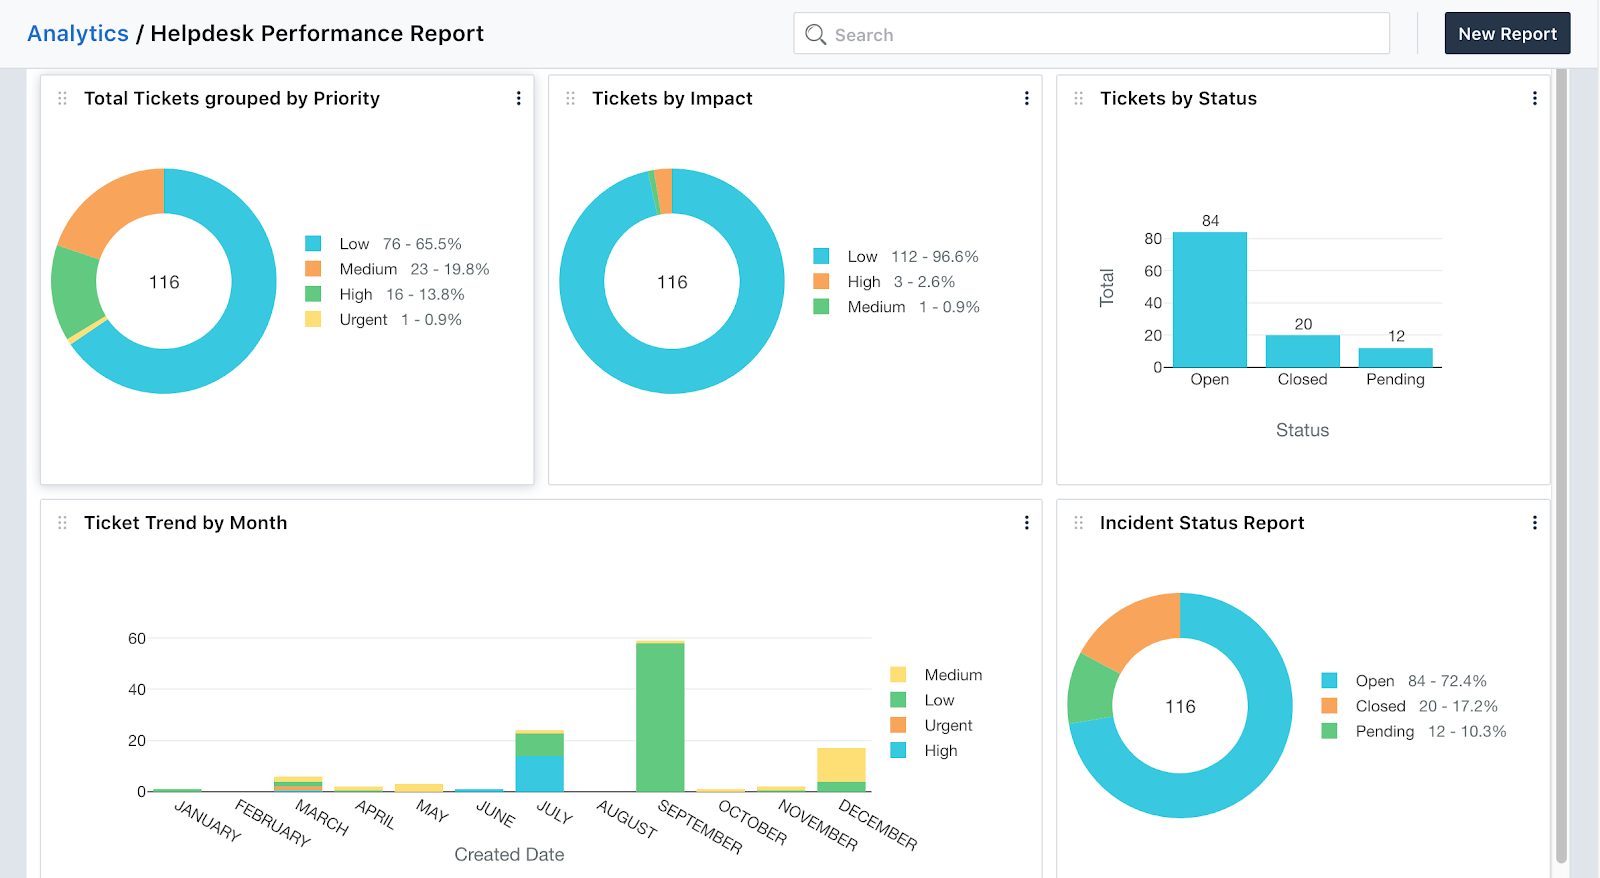
Task: Click the September bar in Ticket Trend
Action: [x=660, y=716]
